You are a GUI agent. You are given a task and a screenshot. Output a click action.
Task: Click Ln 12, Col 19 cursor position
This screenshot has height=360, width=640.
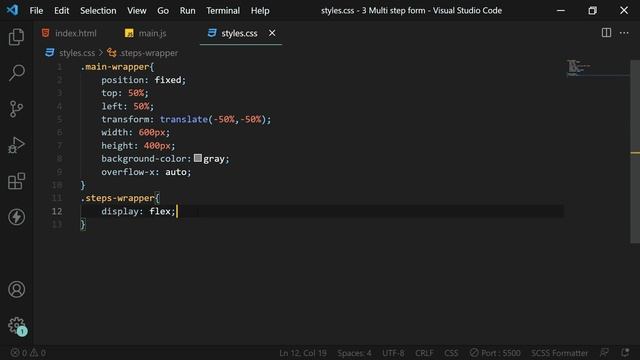coord(303,353)
